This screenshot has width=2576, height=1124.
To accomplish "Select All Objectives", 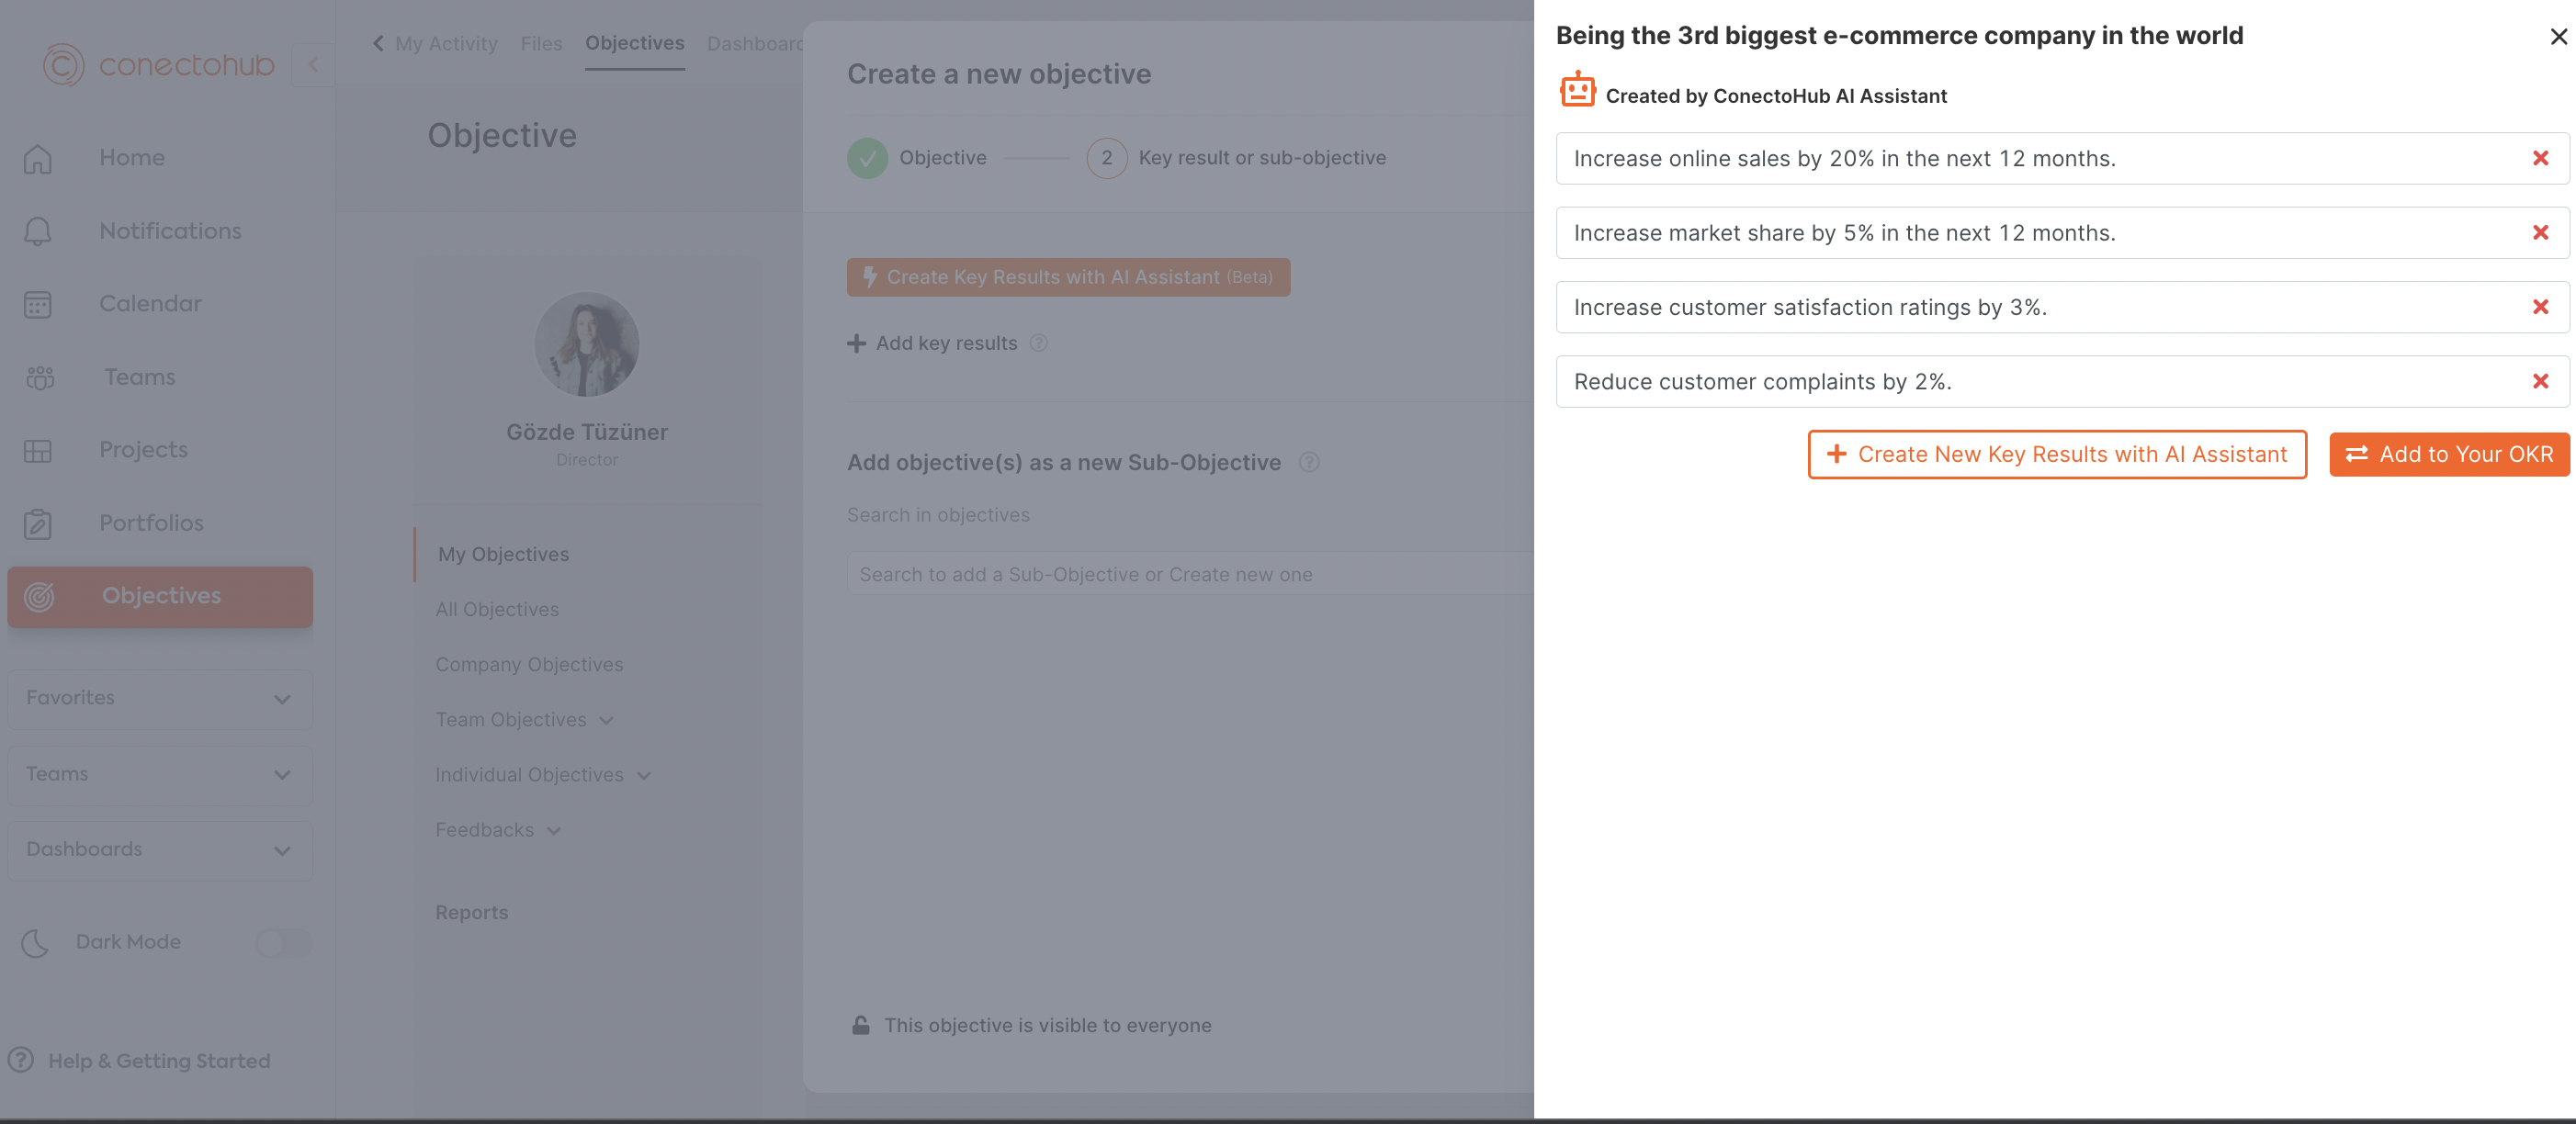I will click(x=497, y=609).
